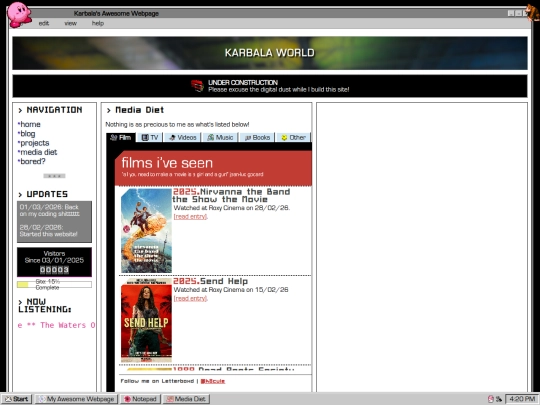Viewport: 540px width, 405px height.
Task: Click the under construction sign icon
Action: point(198,86)
